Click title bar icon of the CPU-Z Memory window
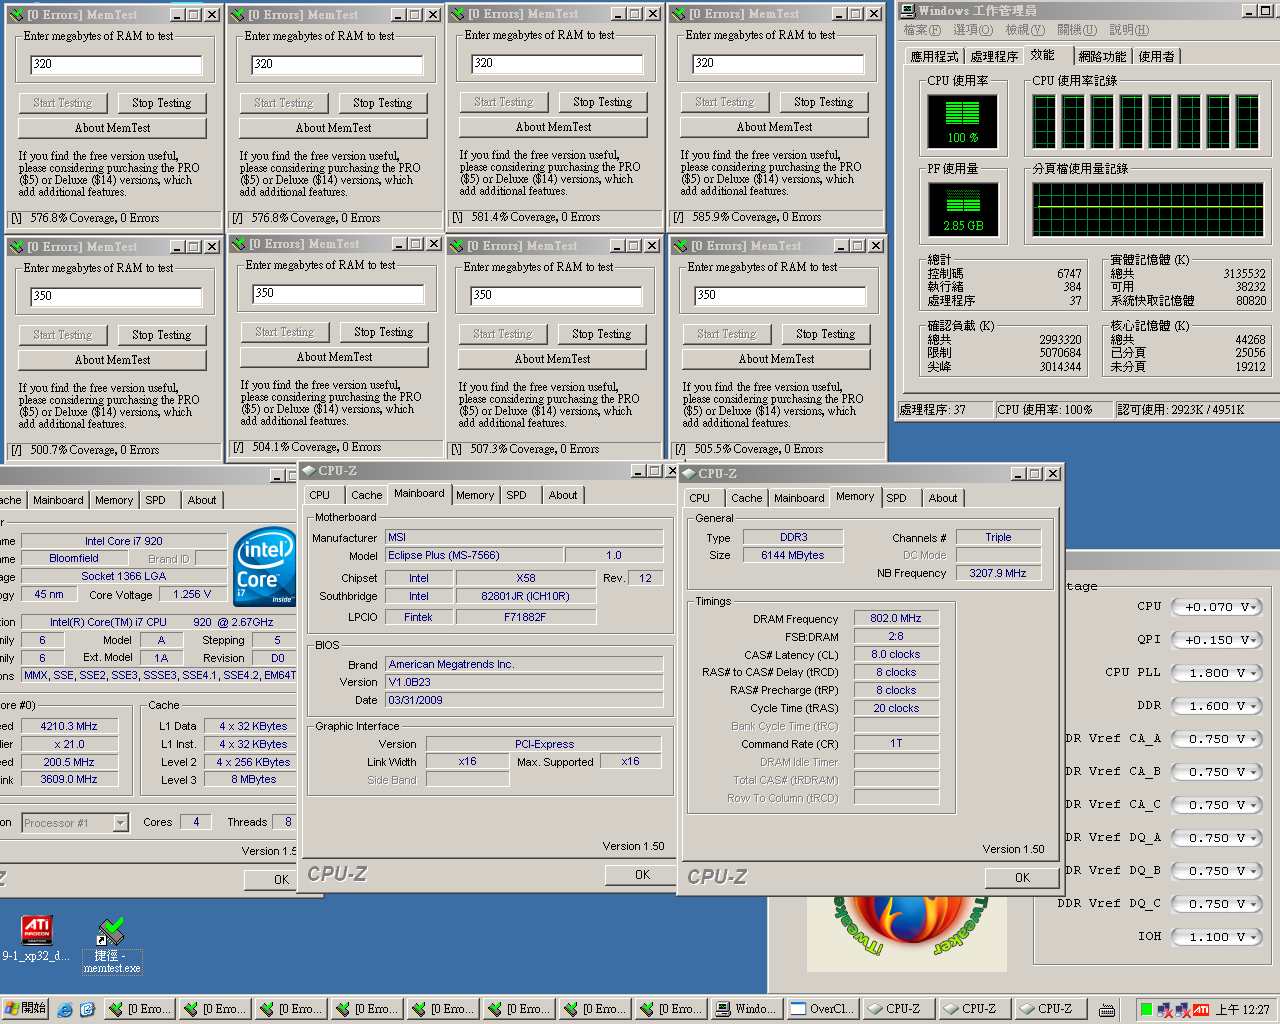Image resolution: width=1280 pixels, height=1024 pixels. (688, 473)
